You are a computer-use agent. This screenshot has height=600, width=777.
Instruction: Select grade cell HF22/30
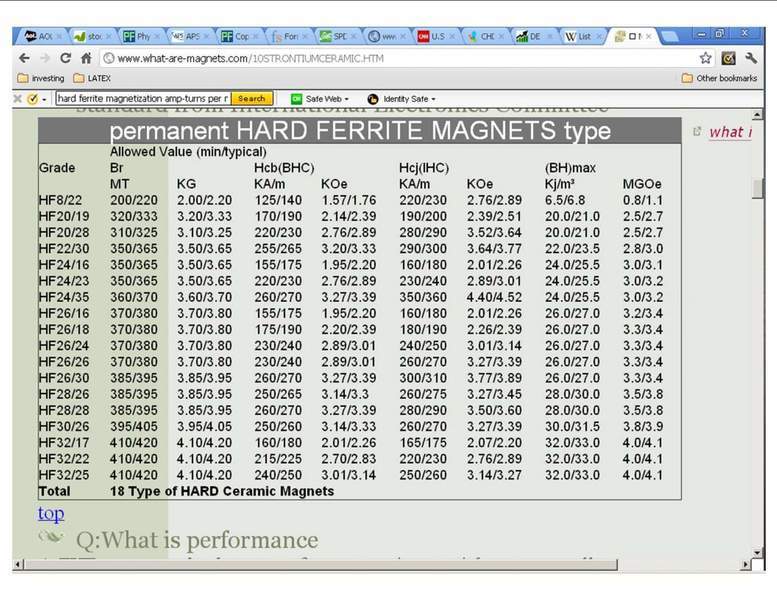(64, 249)
